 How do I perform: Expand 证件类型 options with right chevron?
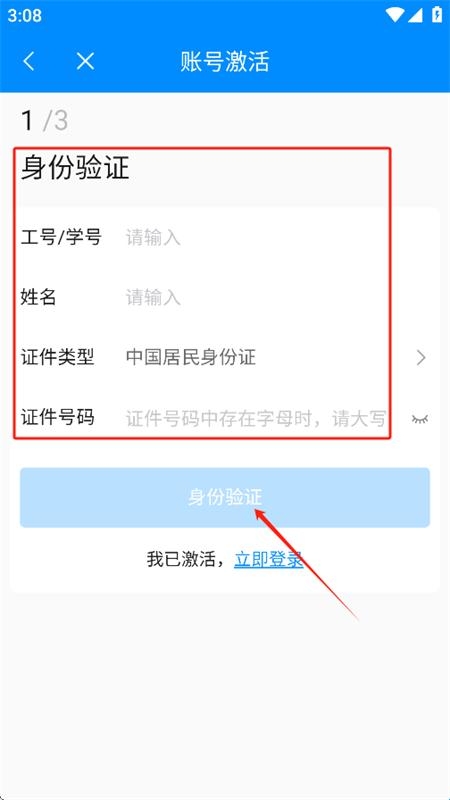point(421,358)
